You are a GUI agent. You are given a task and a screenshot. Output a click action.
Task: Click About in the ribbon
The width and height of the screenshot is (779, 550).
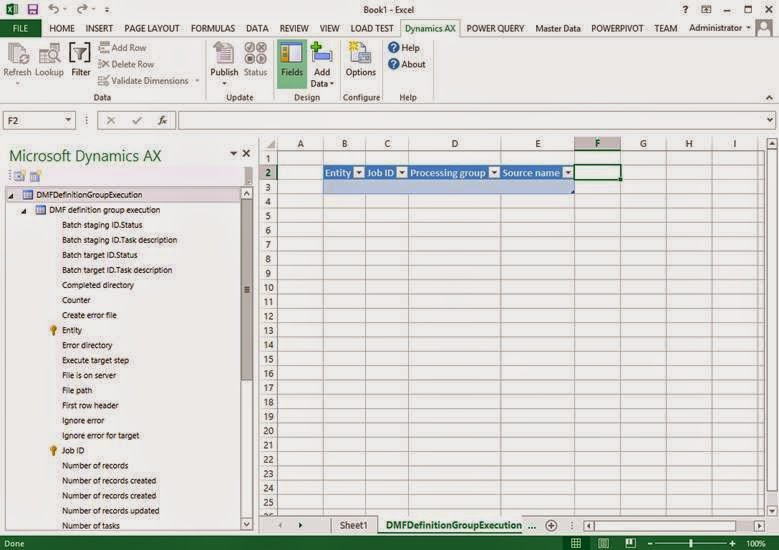pos(407,64)
